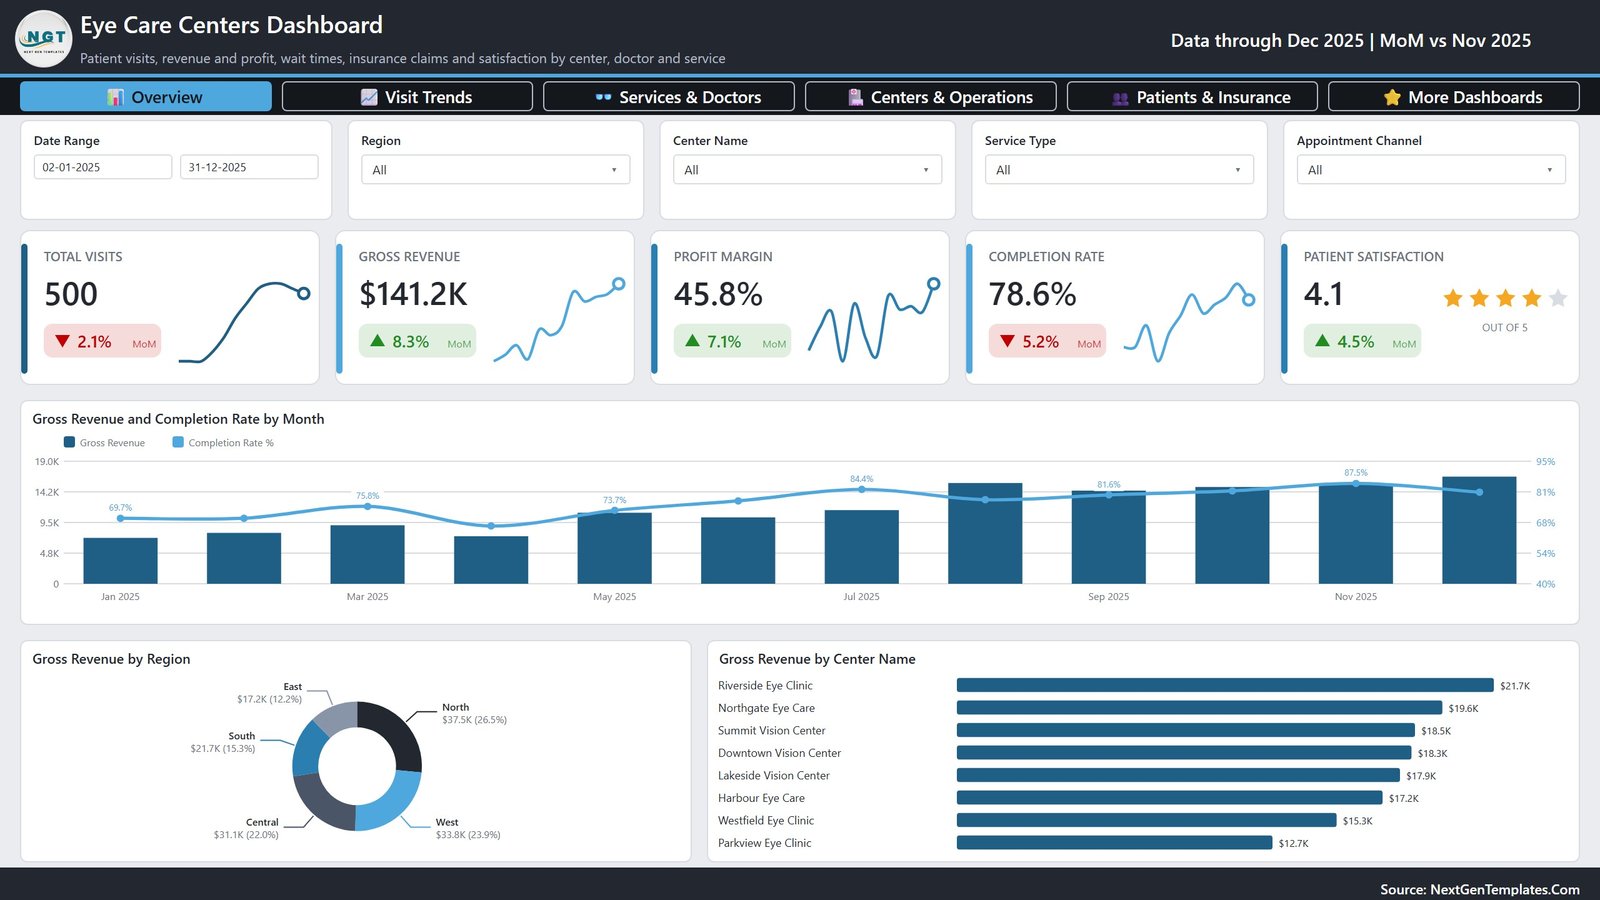
Task: Expand the Appointment Channel dropdown
Action: [1431, 170]
